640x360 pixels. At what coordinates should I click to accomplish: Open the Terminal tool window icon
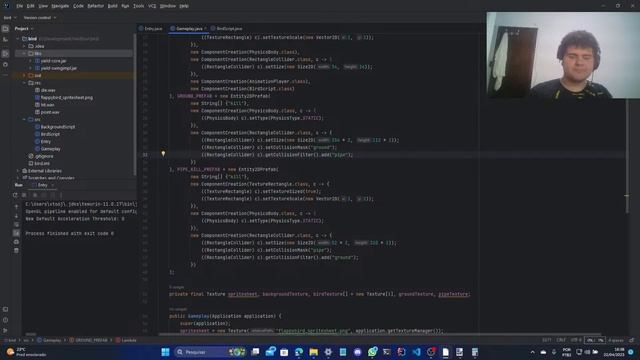[x=5, y=309]
